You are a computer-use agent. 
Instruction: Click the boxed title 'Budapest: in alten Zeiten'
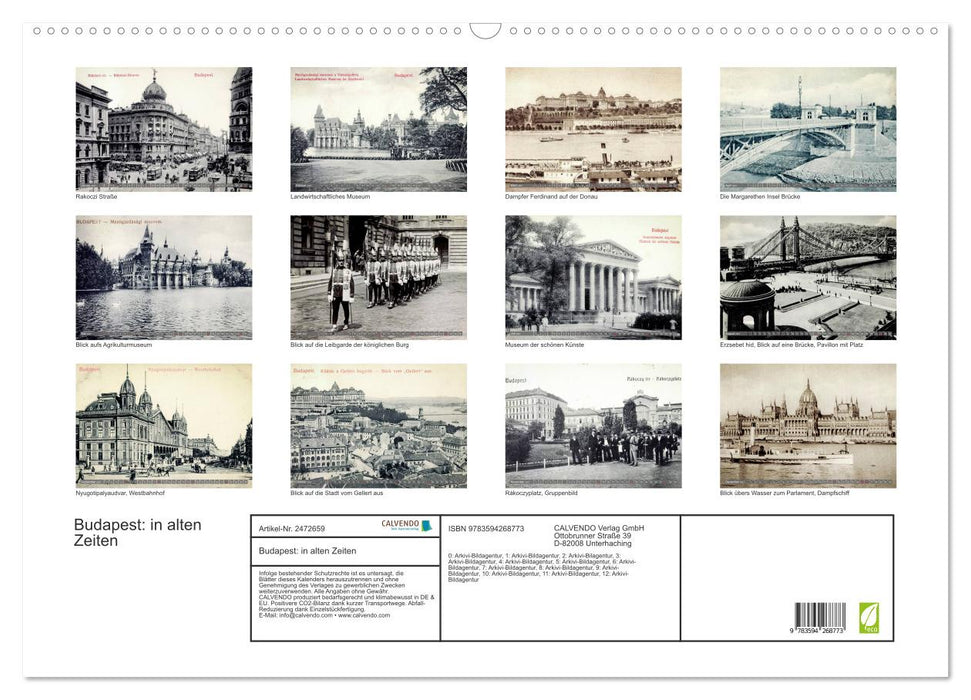pyautogui.click(x=307, y=551)
